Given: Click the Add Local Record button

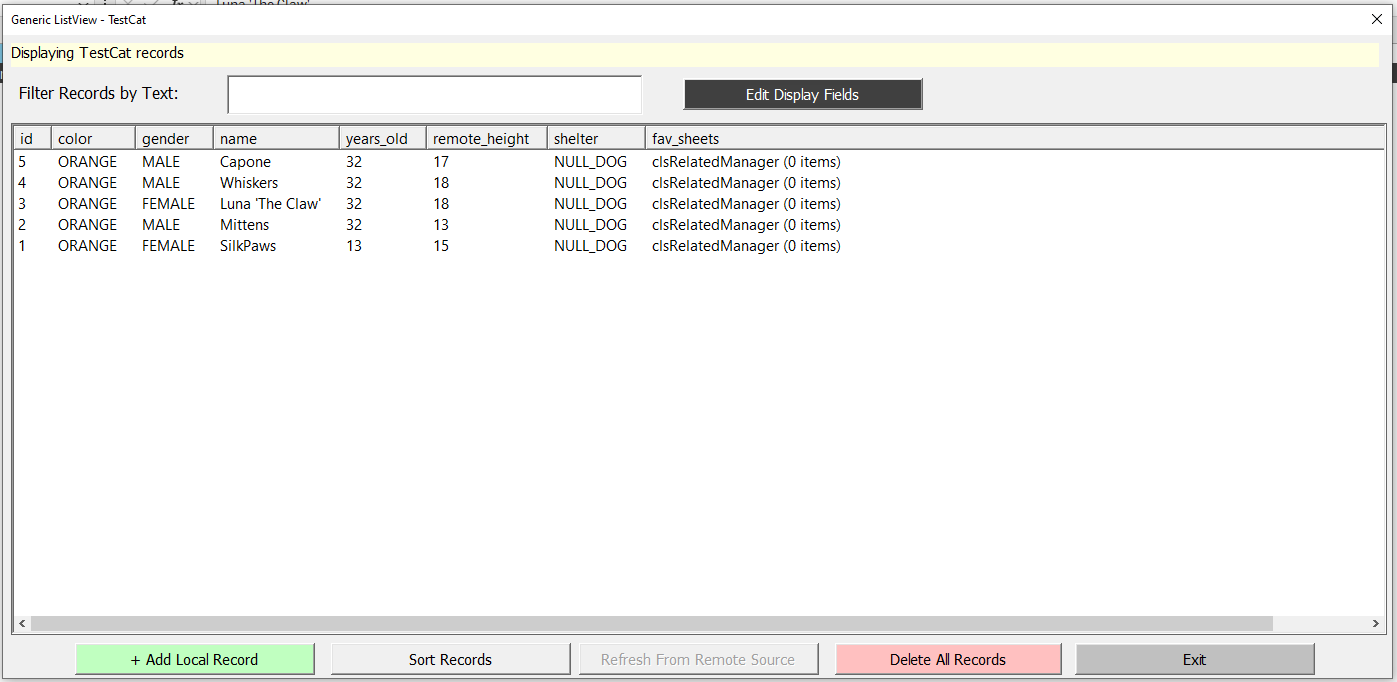Looking at the screenshot, I should coord(195,660).
